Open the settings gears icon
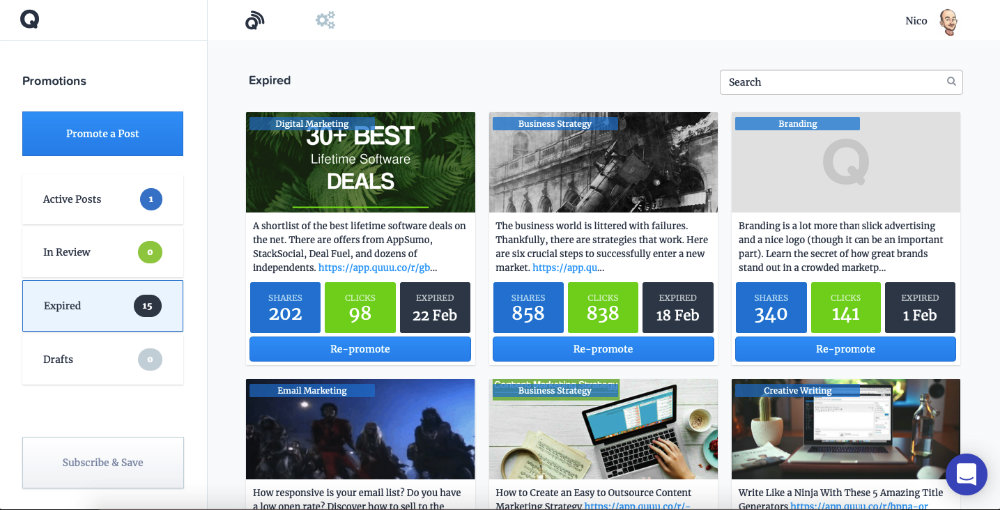The image size is (1000, 510). click(325, 20)
